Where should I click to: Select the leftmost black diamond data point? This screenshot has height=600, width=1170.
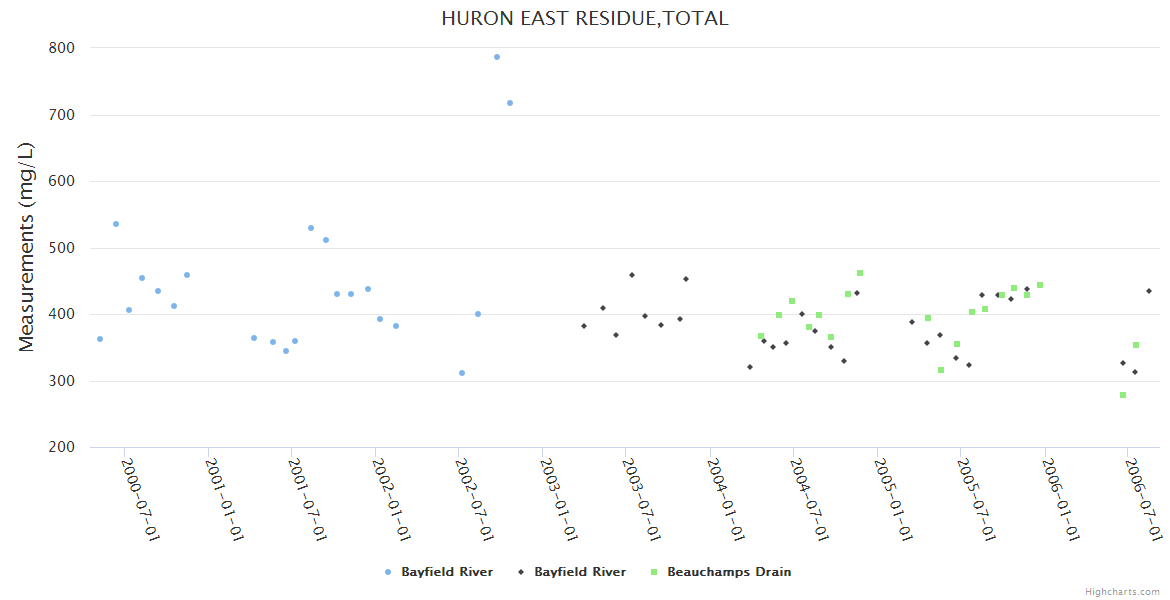pyautogui.click(x=584, y=326)
